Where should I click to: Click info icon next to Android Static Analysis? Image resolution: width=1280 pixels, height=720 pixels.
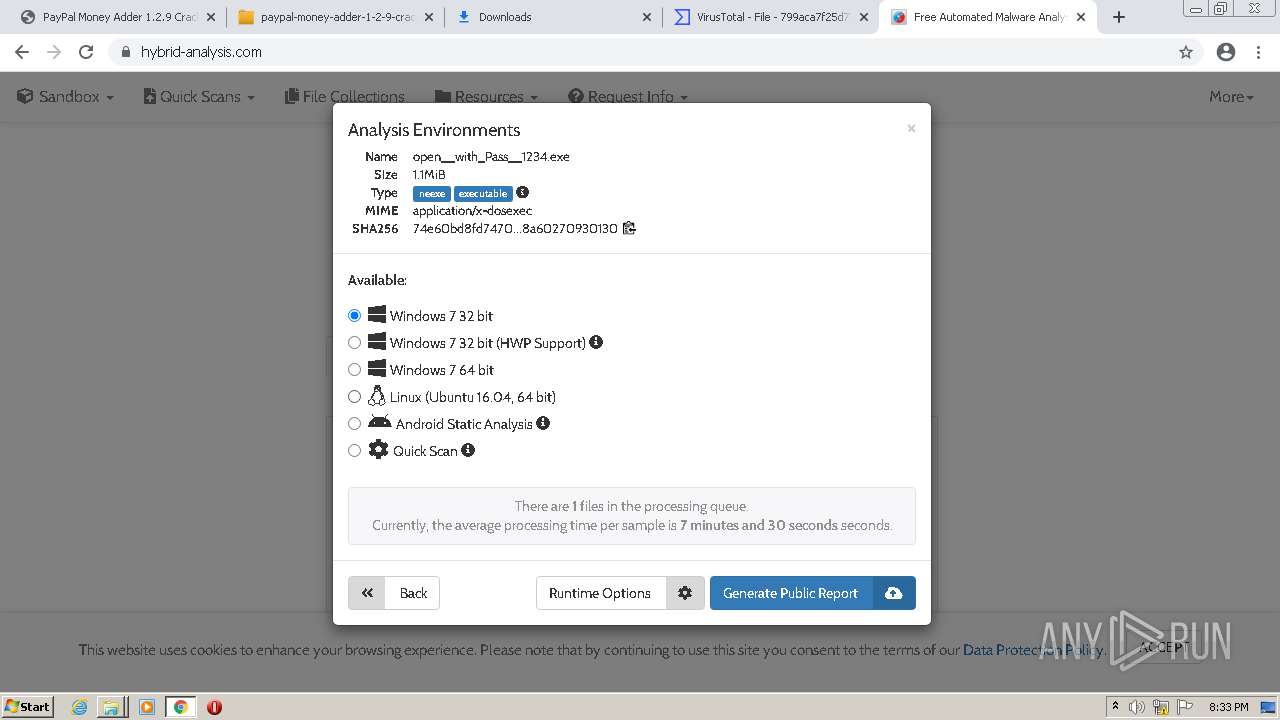[x=543, y=423]
